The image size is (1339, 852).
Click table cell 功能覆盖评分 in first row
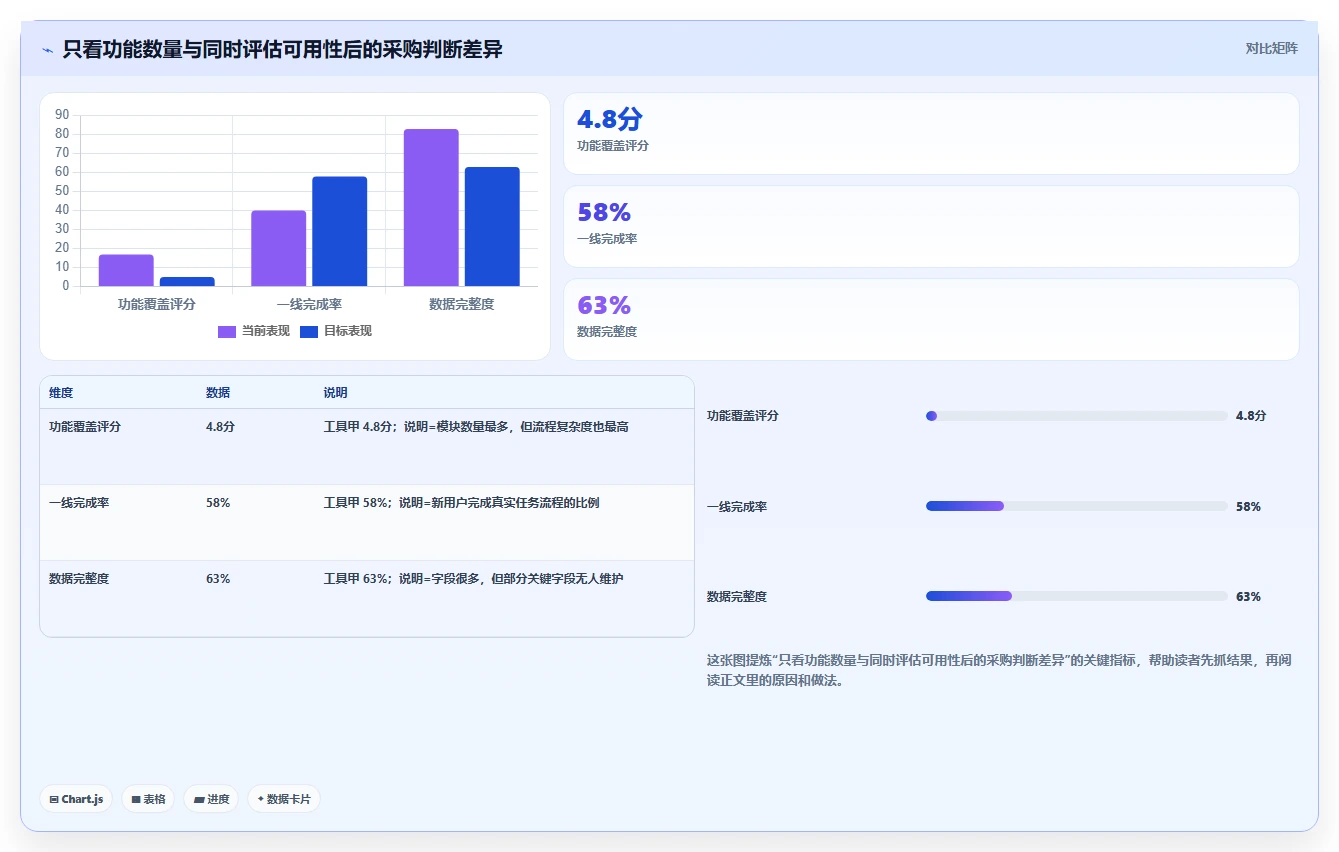[x=85, y=427]
